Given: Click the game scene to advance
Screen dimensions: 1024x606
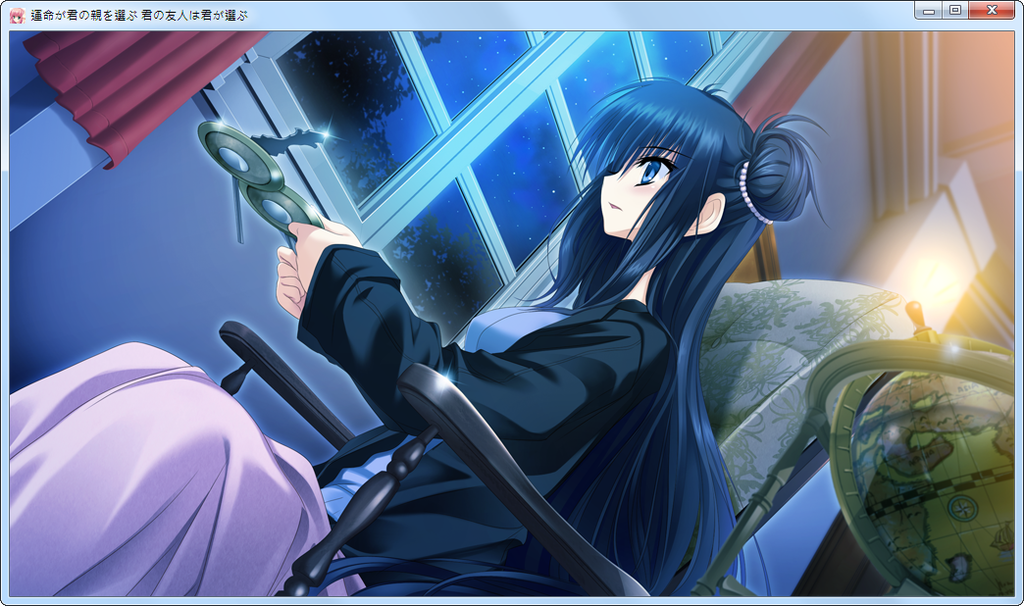Looking at the screenshot, I should pos(512,313).
